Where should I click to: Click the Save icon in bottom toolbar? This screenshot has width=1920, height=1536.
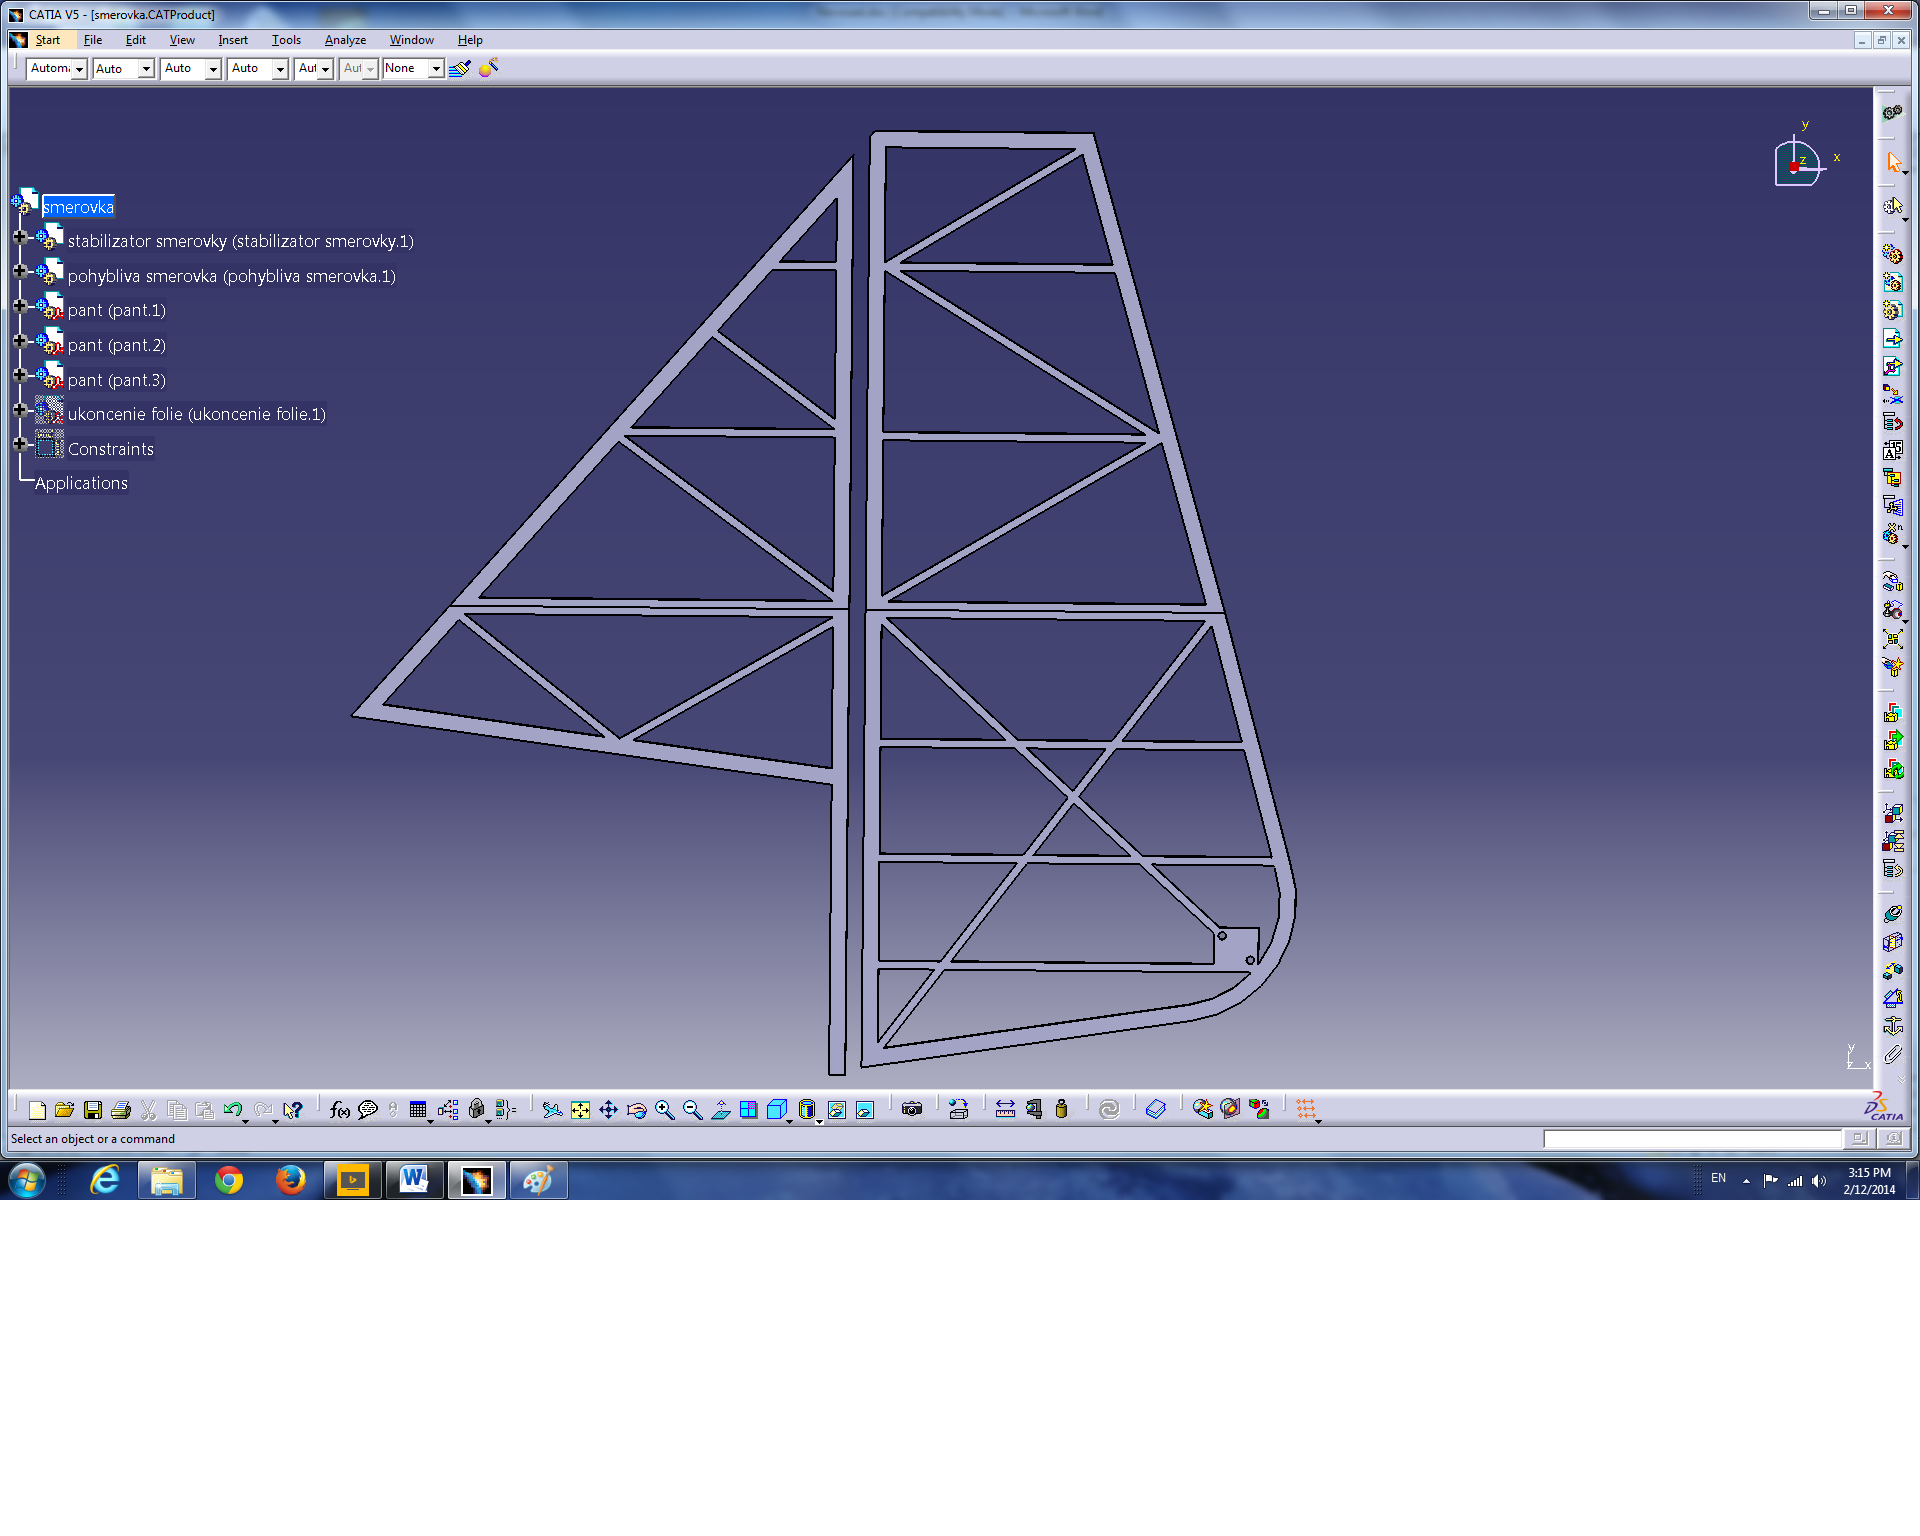point(93,1110)
